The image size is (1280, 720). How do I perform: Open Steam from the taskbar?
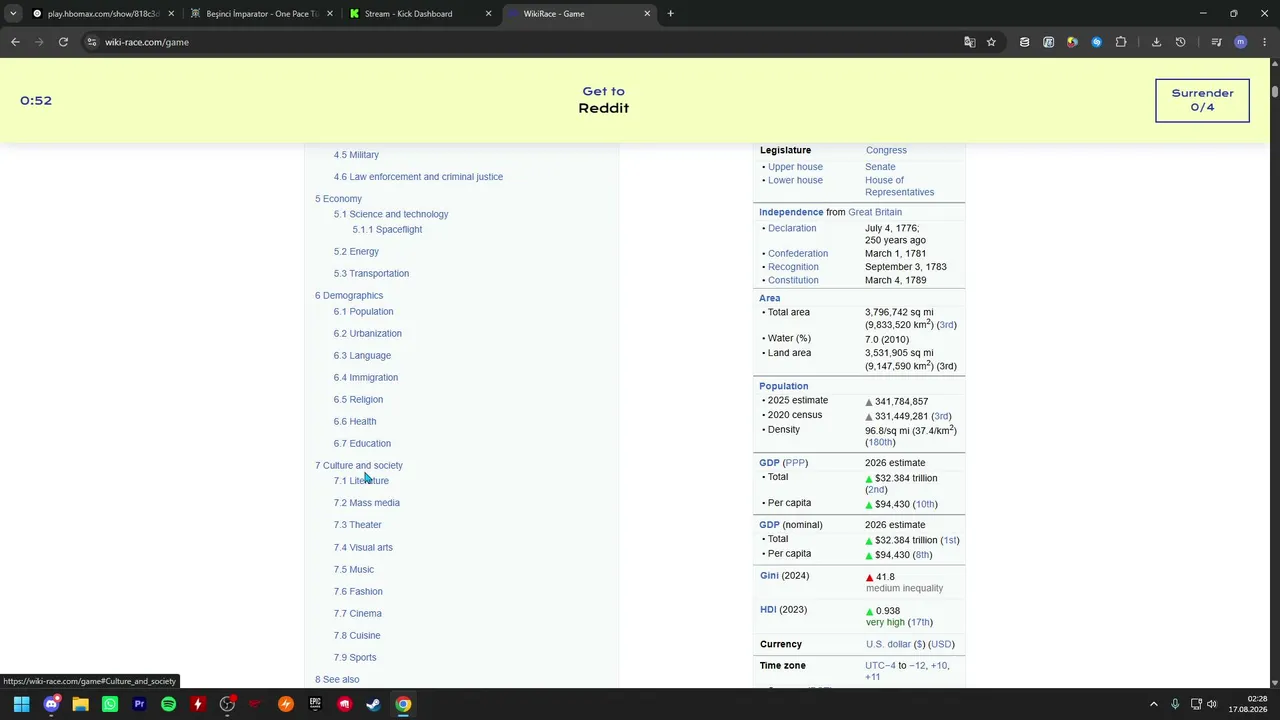point(373,704)
